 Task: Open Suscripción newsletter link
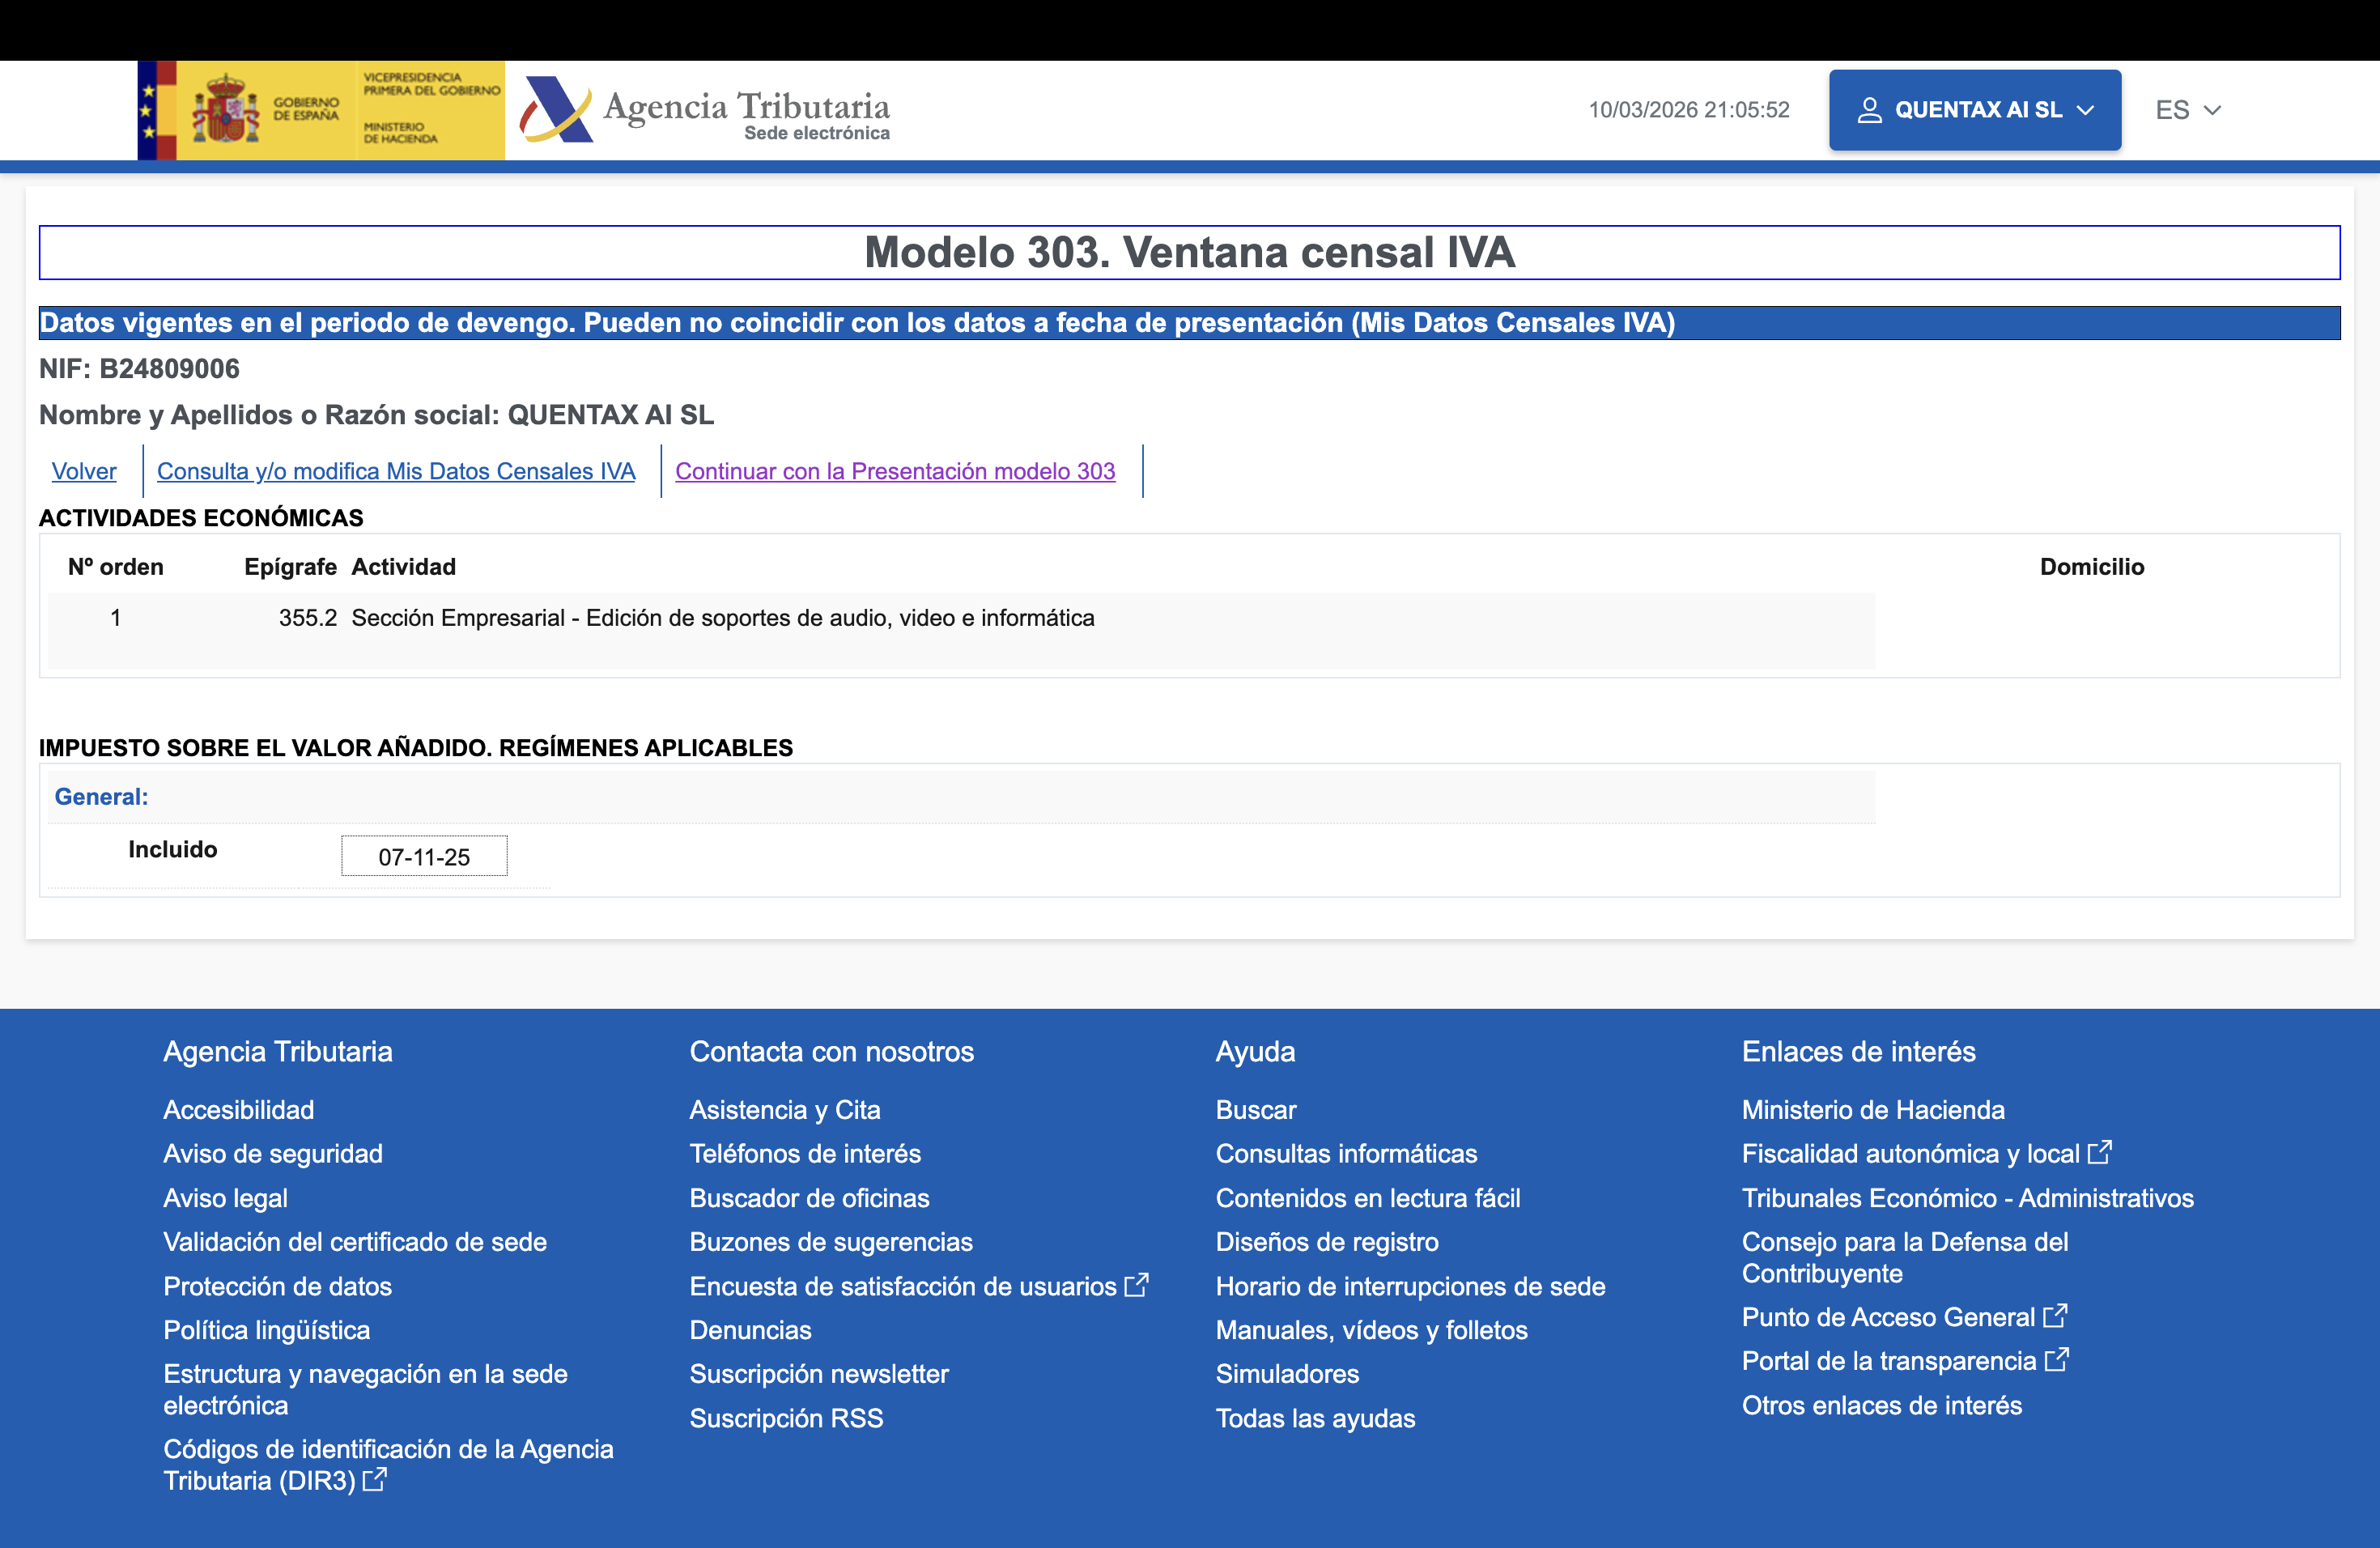pos(819,1374)
